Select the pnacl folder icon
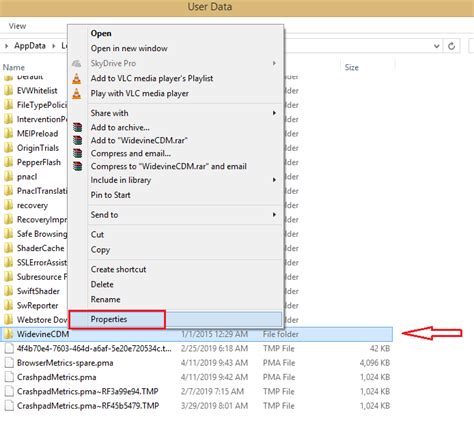474x423 pixels. click(x=8, y=176)
